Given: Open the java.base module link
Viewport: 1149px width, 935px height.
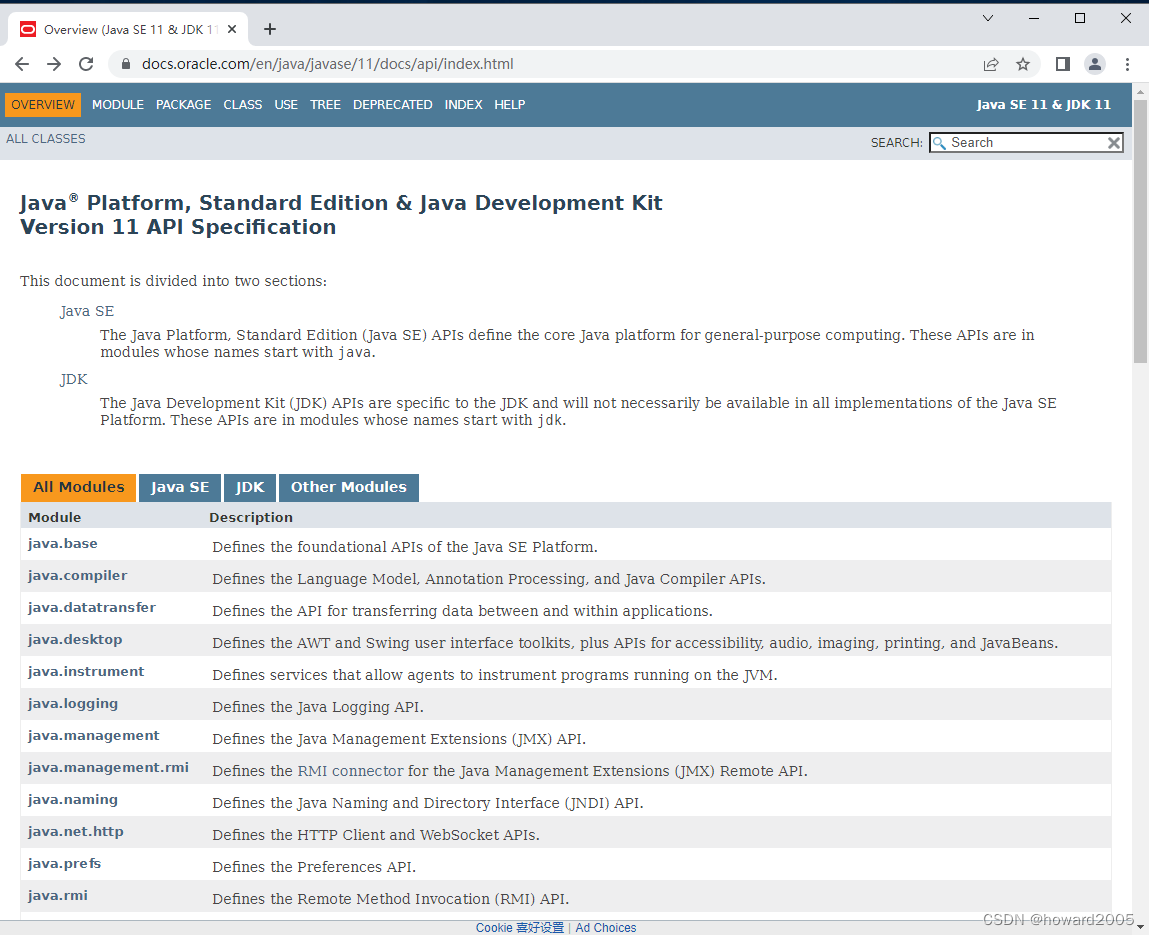Looking at the screenshot, I should [x=62, y=544].
